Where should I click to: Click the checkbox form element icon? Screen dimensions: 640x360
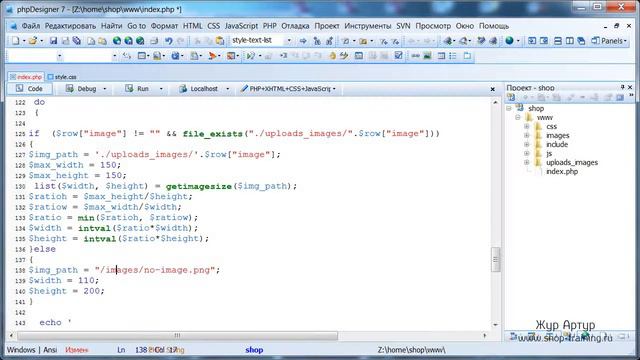point(398,56)
